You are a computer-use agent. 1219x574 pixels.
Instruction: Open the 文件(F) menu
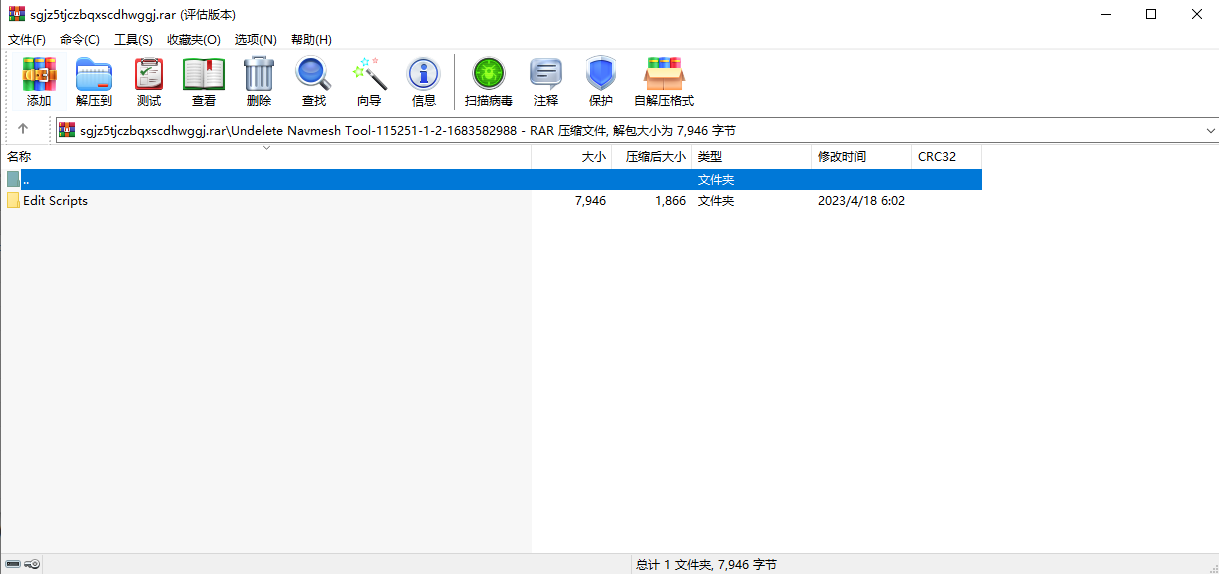(x=27, y=39)
